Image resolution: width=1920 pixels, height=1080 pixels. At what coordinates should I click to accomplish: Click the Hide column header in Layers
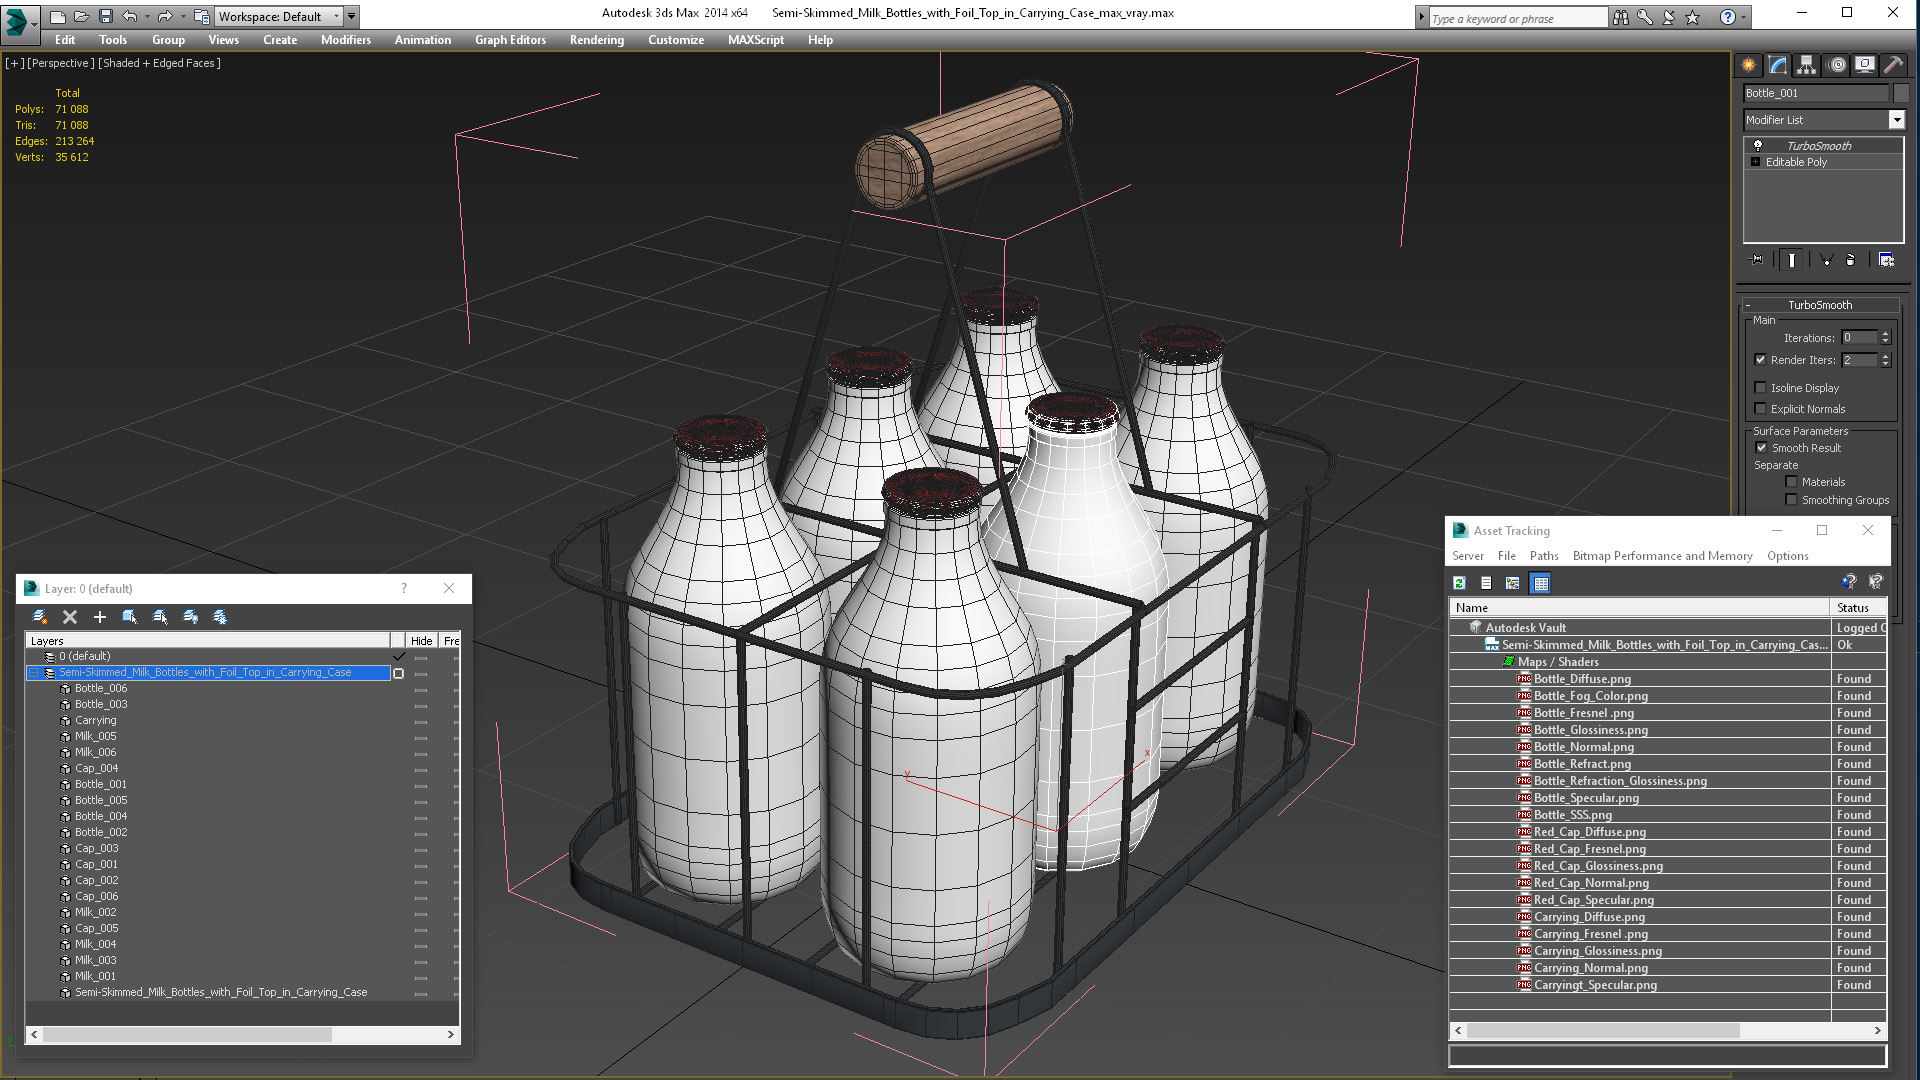coord(422,641)
